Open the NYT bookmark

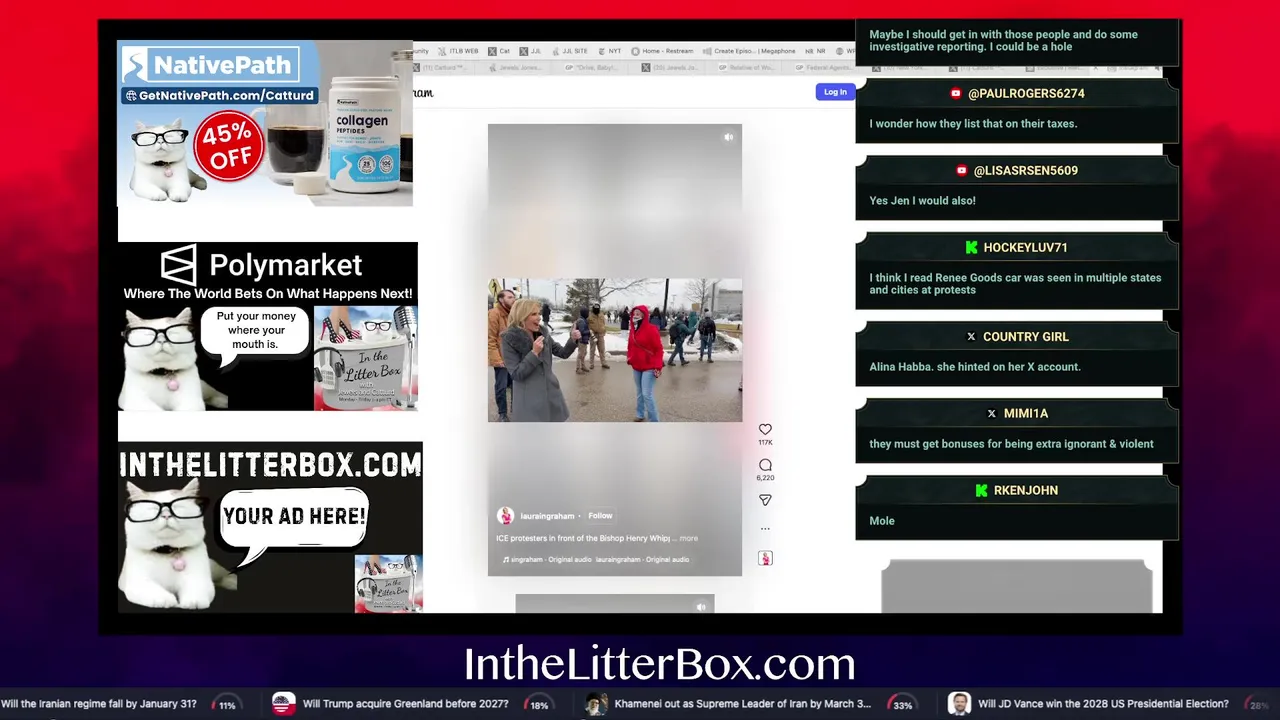coord(610,51)
